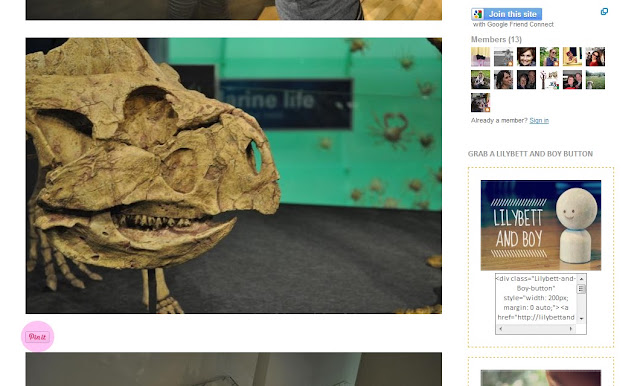Open member avatar of dark-haired woman in profile
The width and height of the screenshot is (640, 386).
(503, 80)
